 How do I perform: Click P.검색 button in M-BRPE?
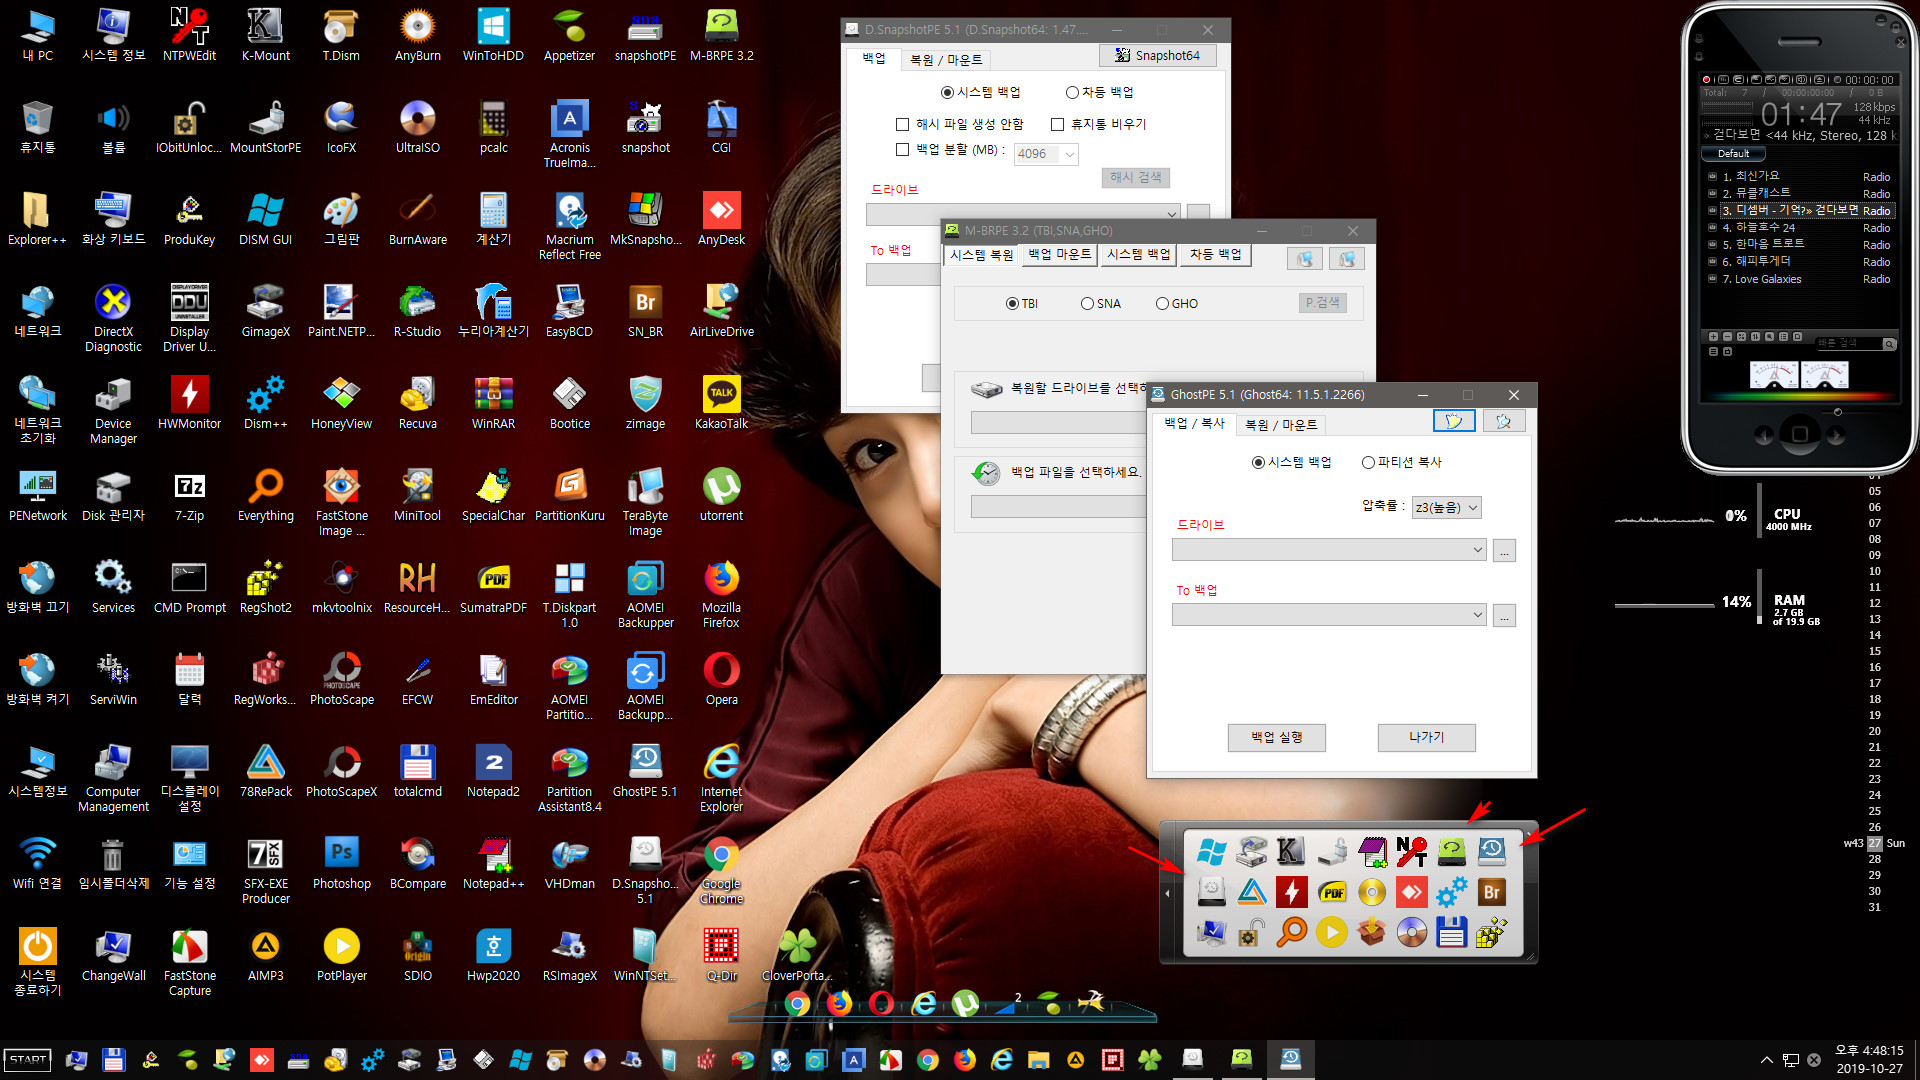click(1322, 302)
